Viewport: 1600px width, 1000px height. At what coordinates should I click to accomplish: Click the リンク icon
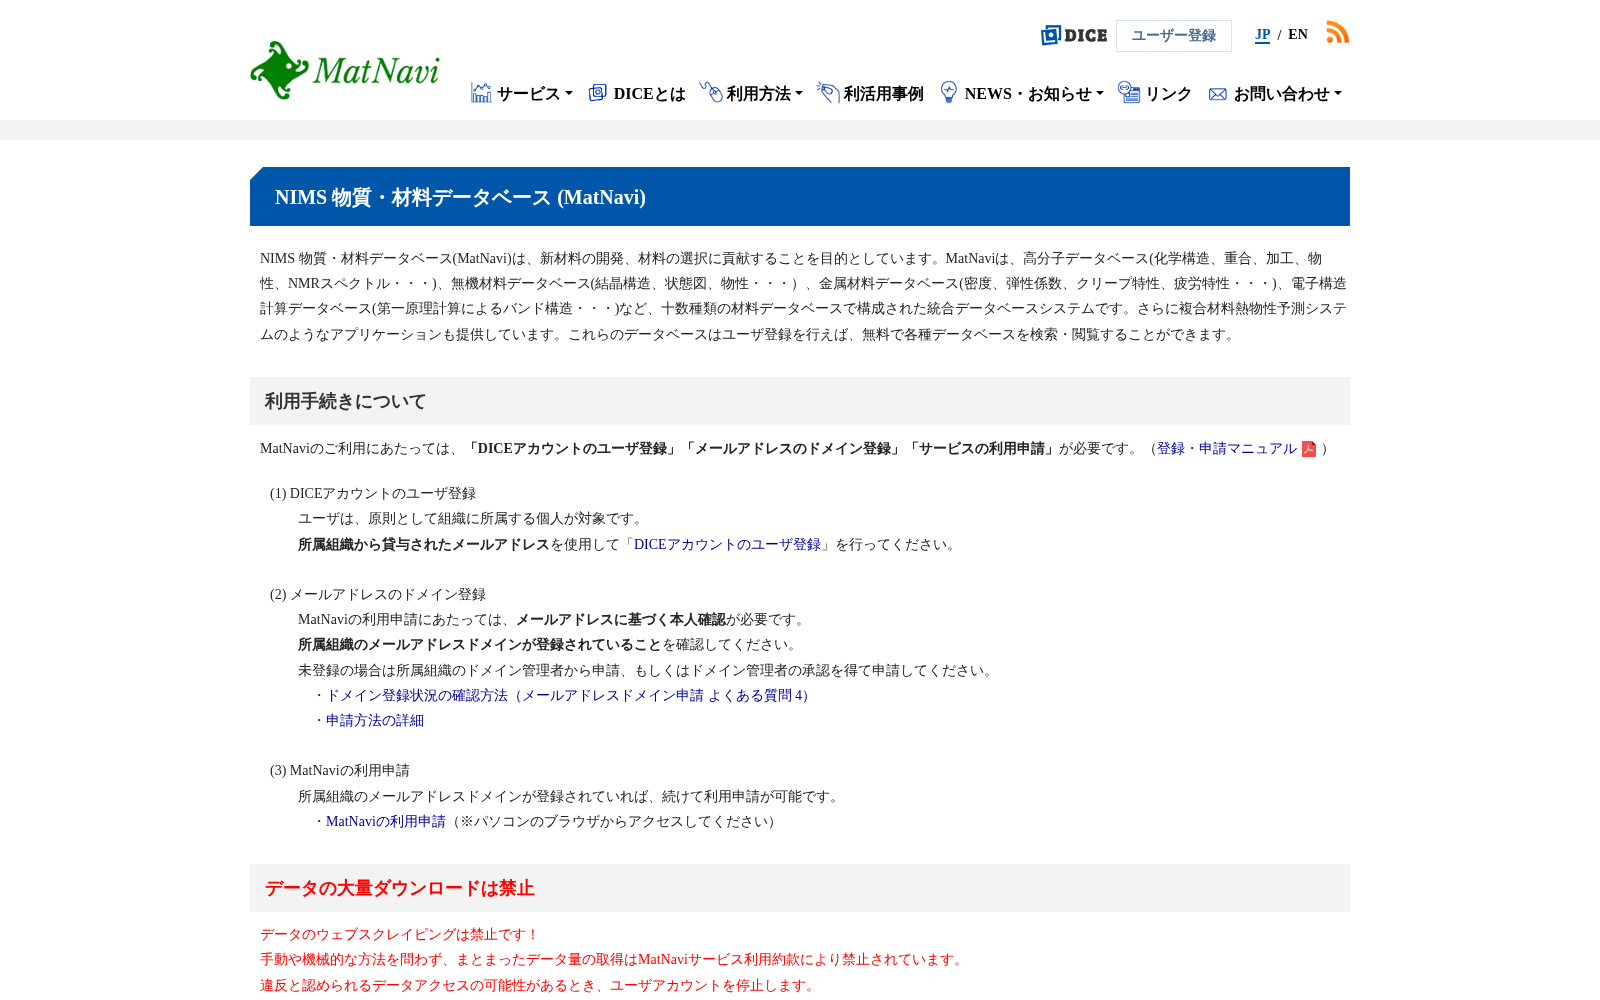(1129, 92)
